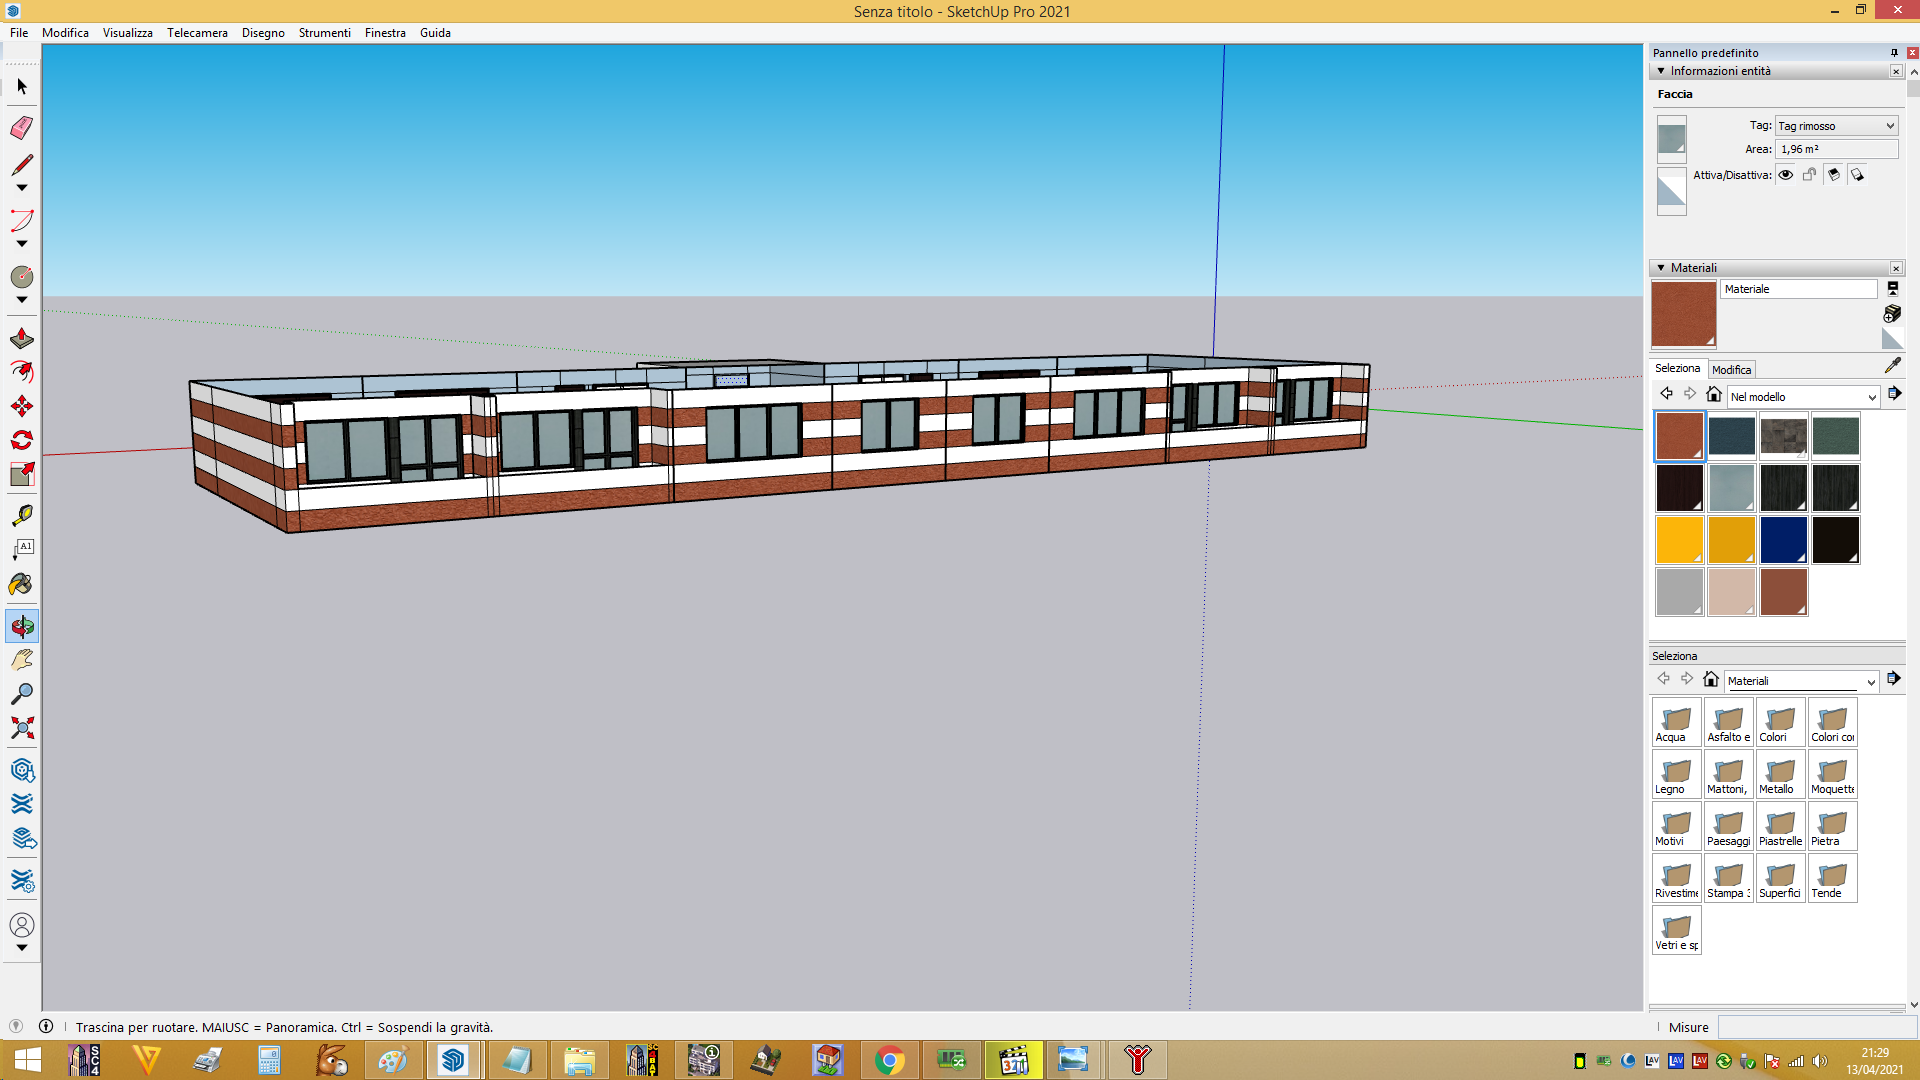Viewport: 1920px width, 1080px height.
Task: Click the Create Material icon
Action: pos(1892,314)
